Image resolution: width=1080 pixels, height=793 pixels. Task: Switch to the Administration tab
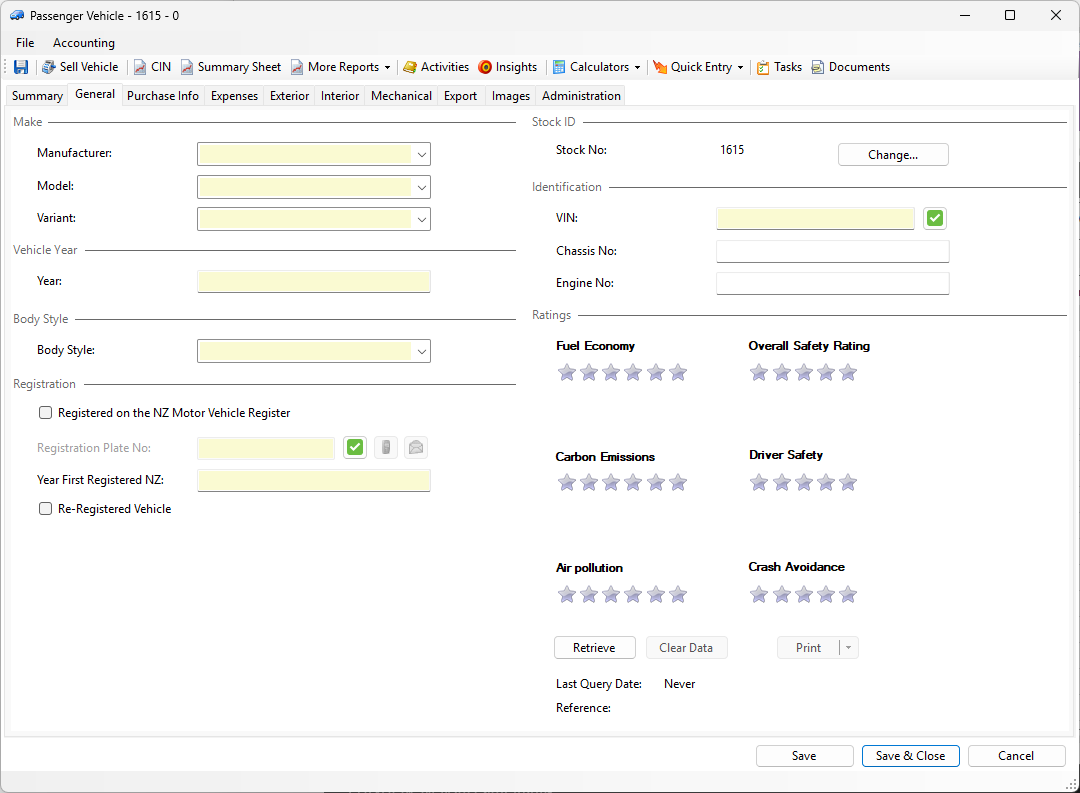(581, 96)
